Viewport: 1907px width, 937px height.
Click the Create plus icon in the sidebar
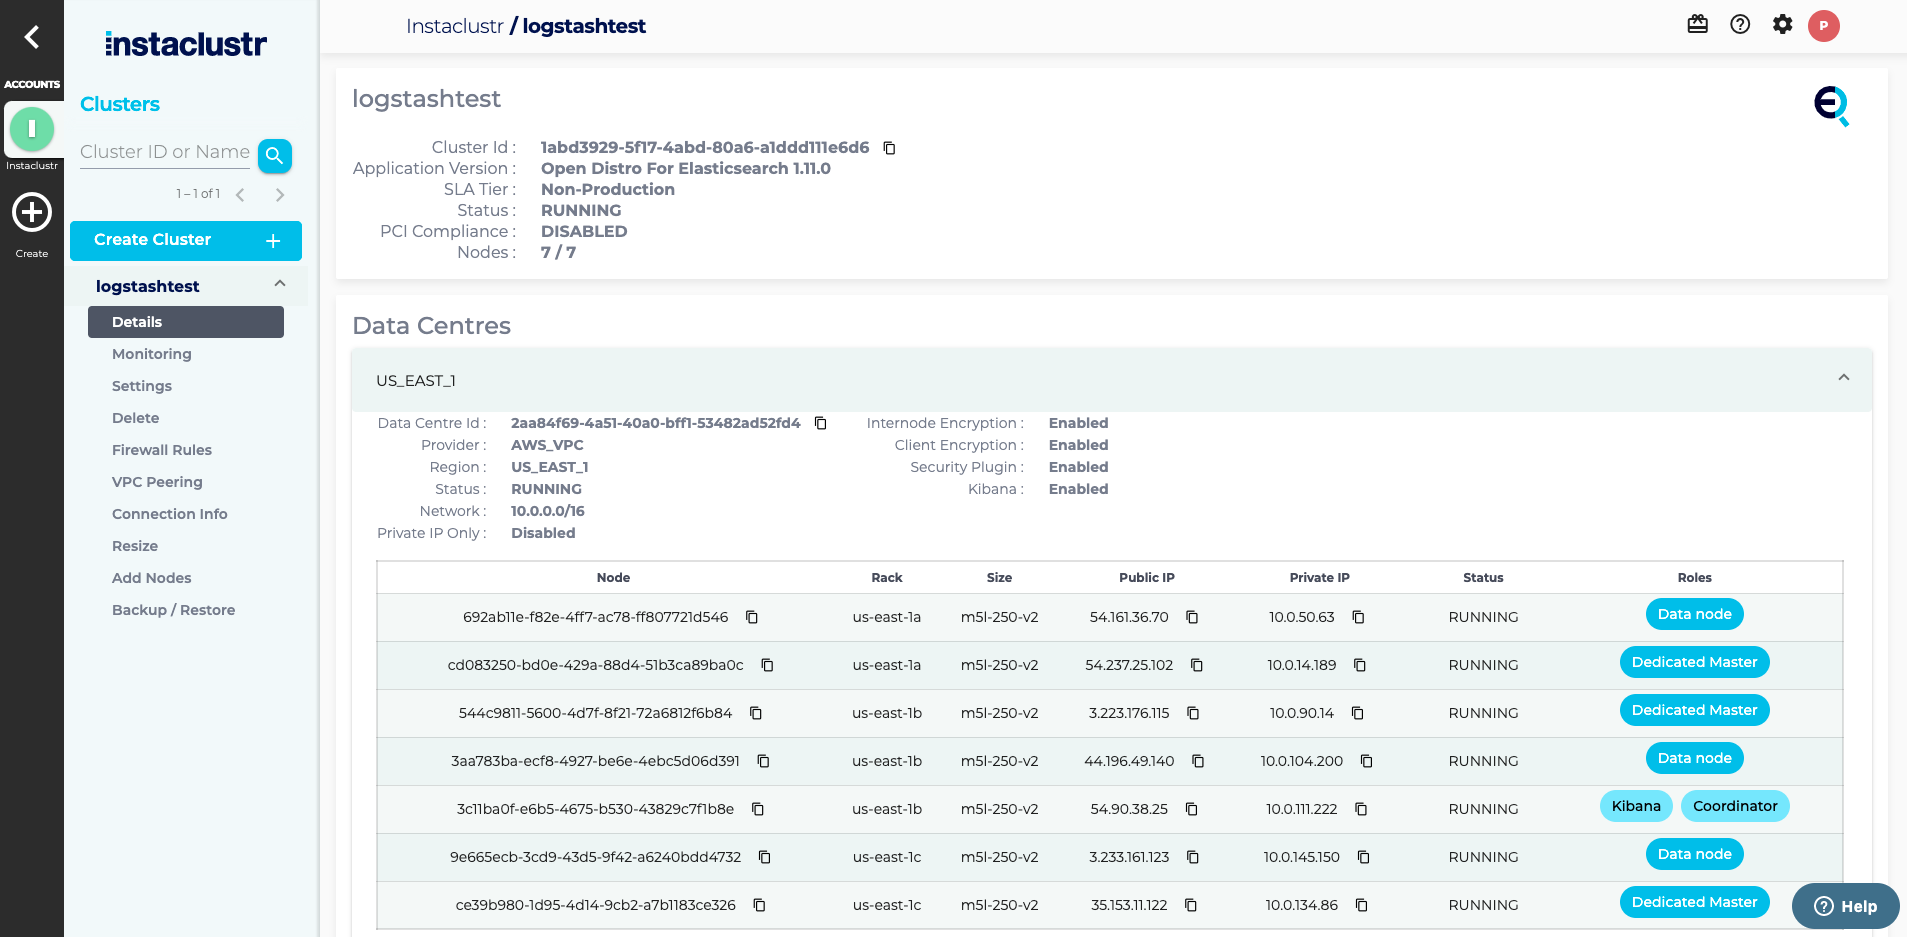pyautogui.click(x=32, y=212)
